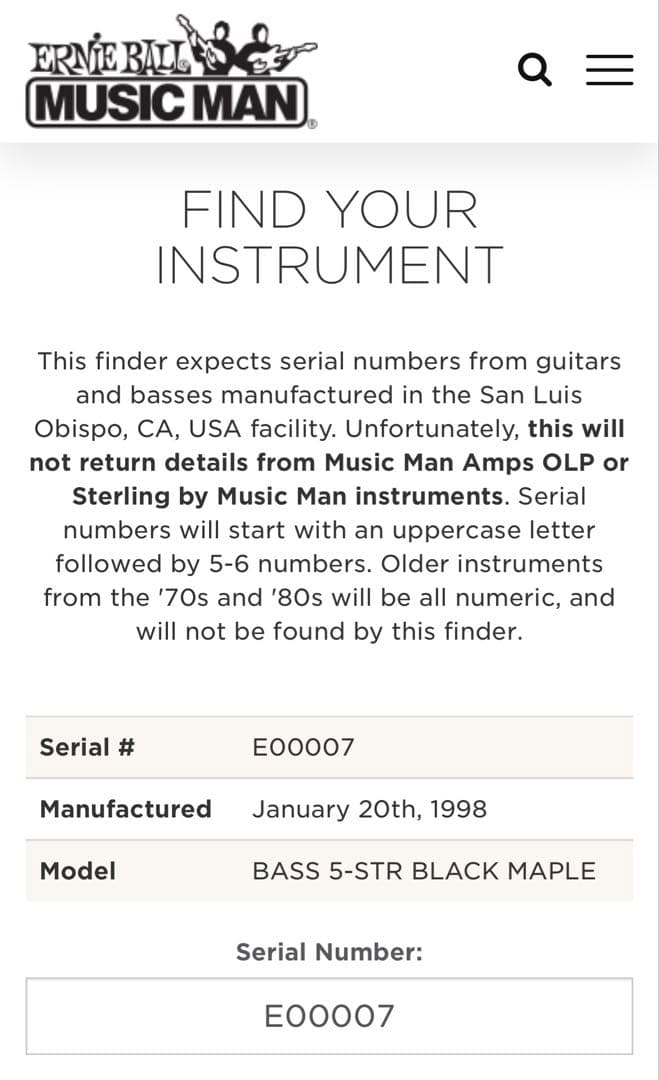Click the 'will not be found by this finder' sentence

(329, 632)
